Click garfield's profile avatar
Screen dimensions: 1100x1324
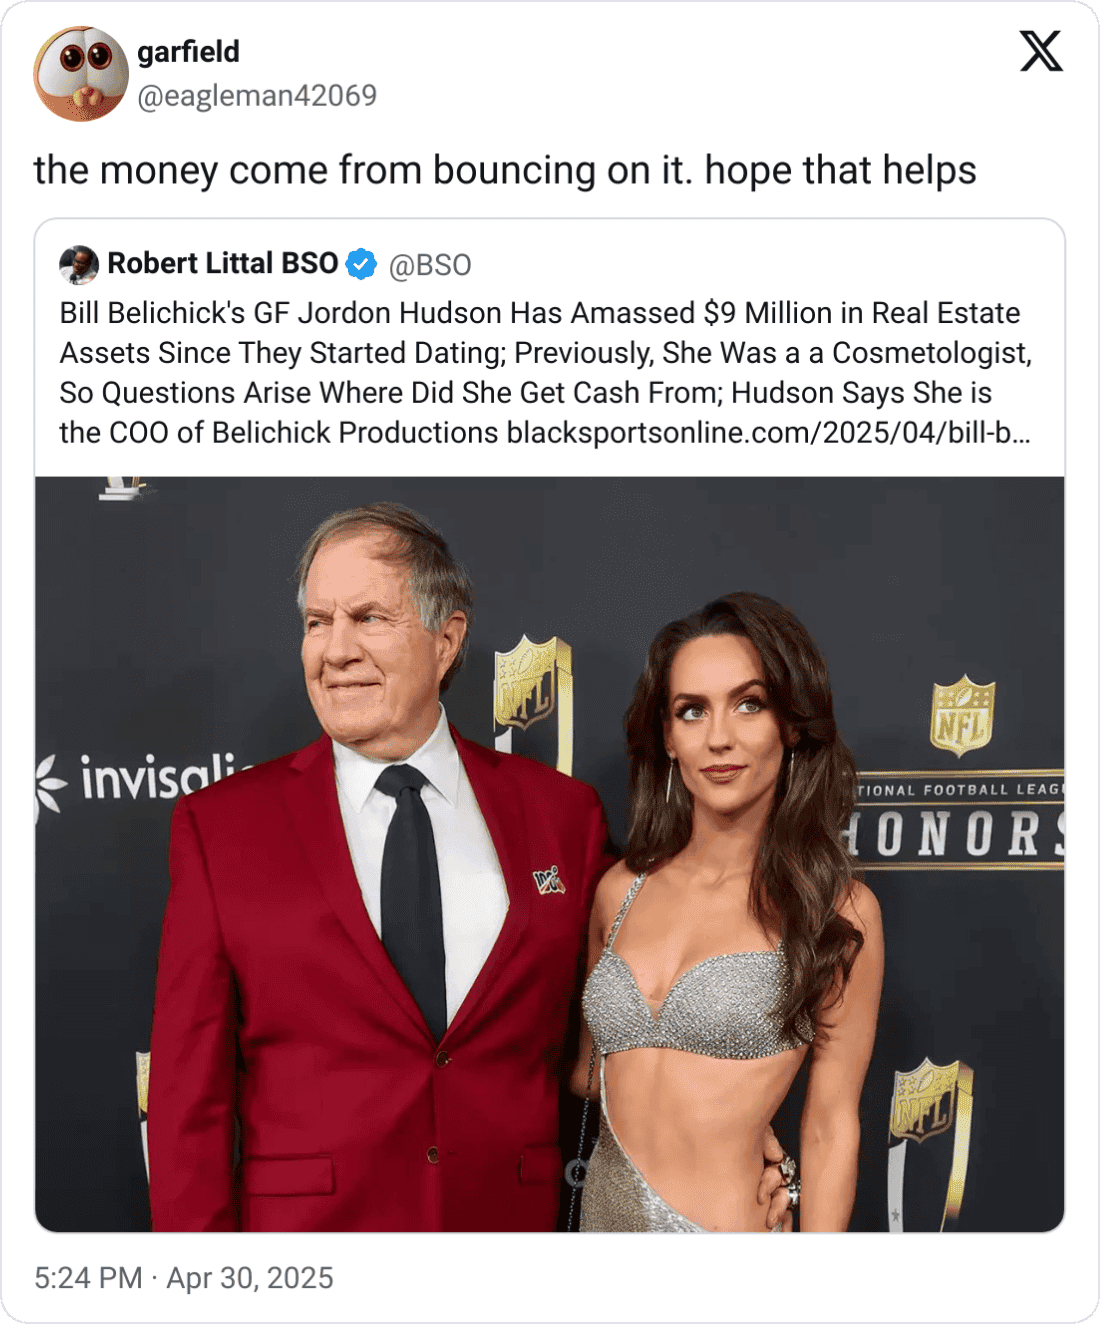(x=81, y=74)
